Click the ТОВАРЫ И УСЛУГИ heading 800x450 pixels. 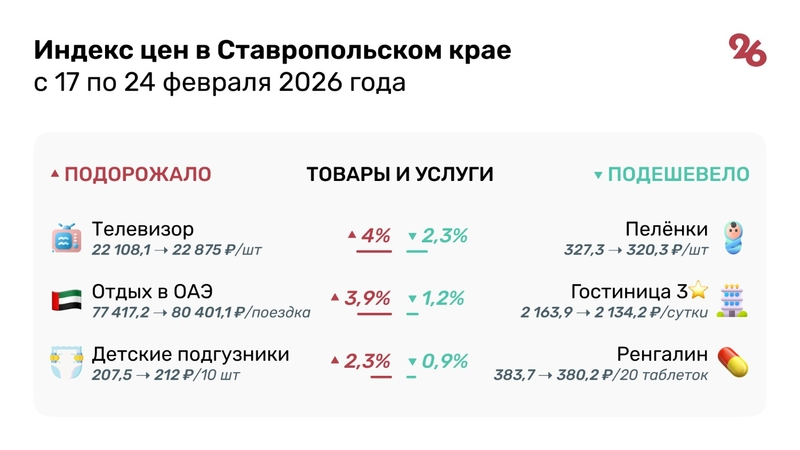[400, 174]
